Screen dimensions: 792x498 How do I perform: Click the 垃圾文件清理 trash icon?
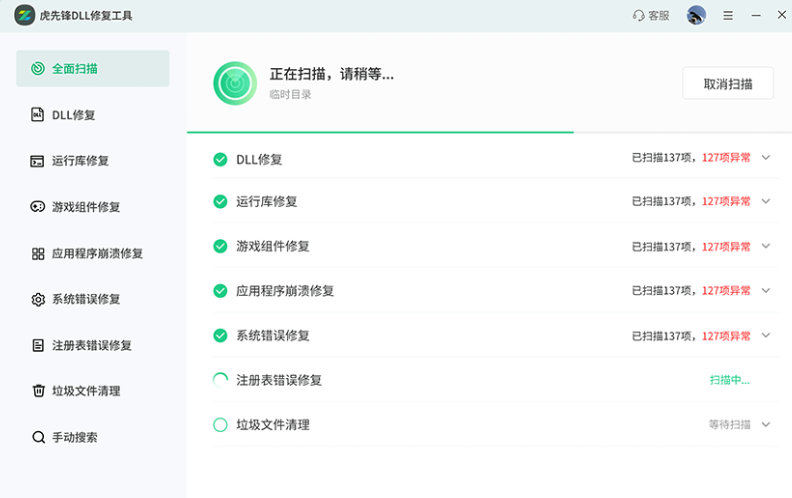click(x=38, y=391)
